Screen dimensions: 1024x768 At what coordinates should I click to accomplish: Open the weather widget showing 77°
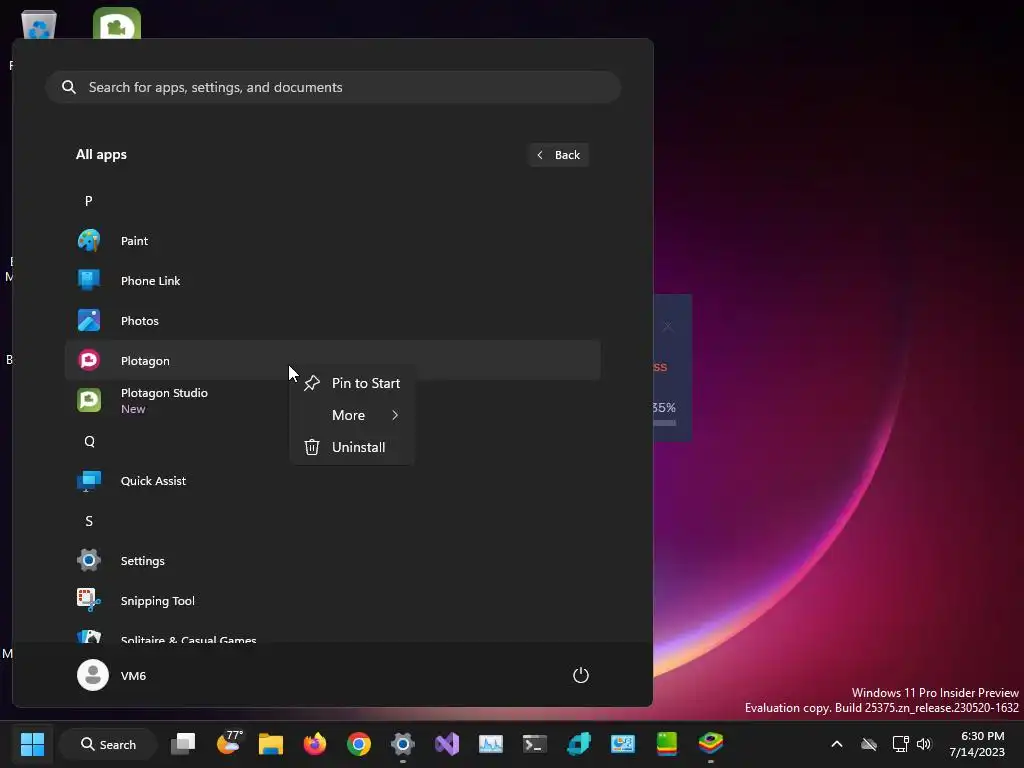pyautogui.click(x=228, y=743)
